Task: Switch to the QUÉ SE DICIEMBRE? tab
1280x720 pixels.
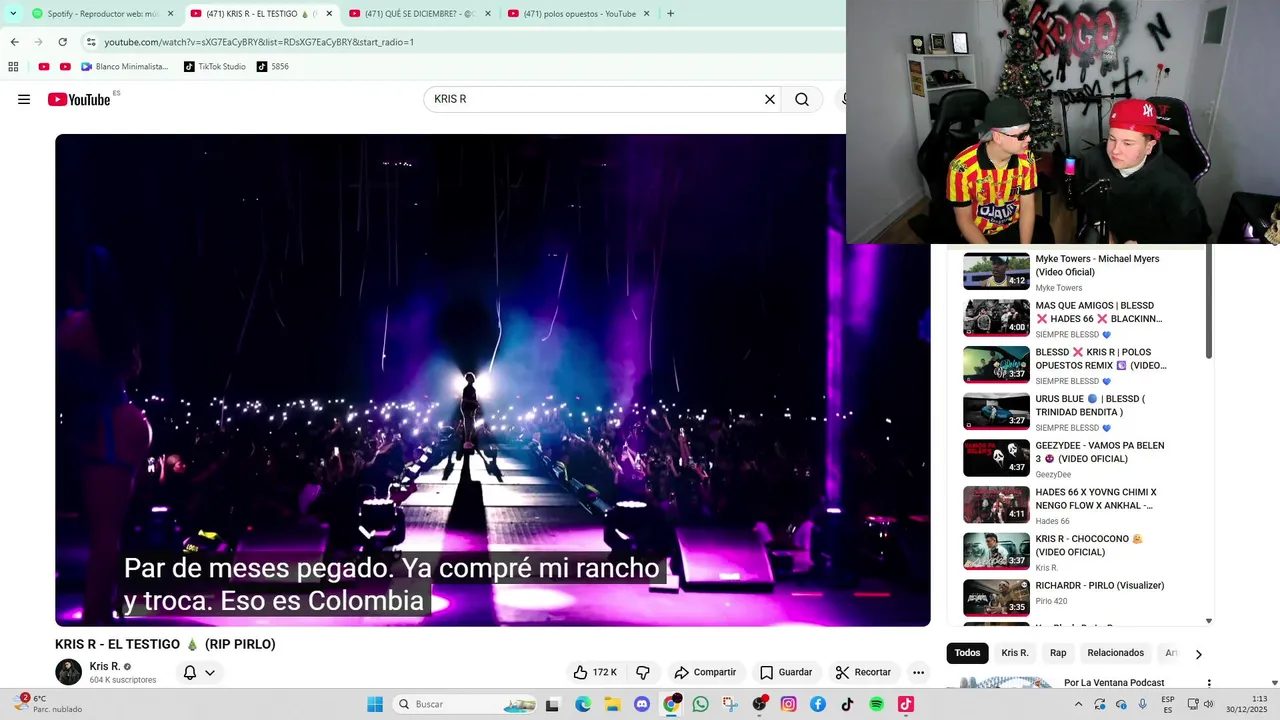Action: tap(420, 14)
